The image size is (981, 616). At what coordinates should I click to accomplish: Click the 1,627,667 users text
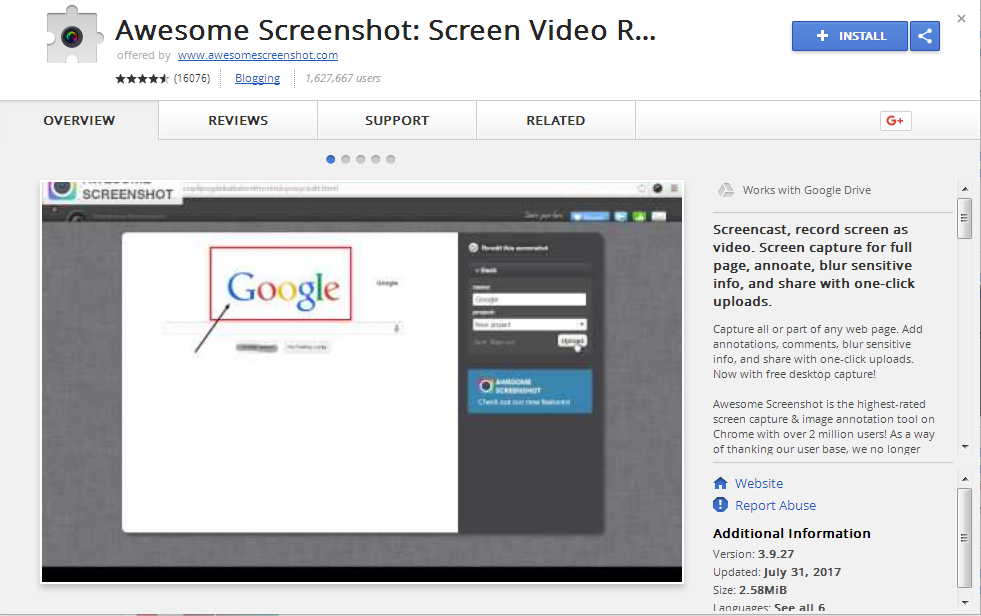click(x=343, y=79)
